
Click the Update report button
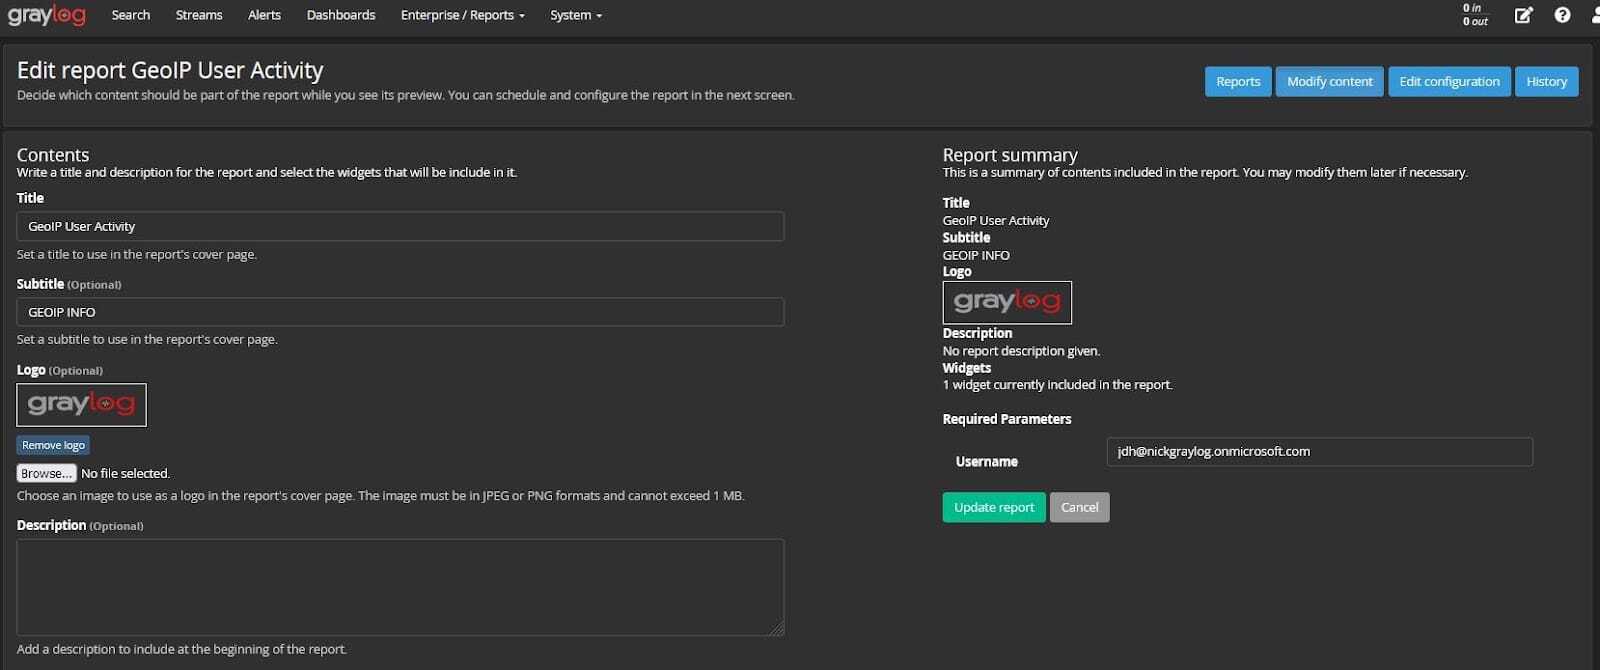994,507
